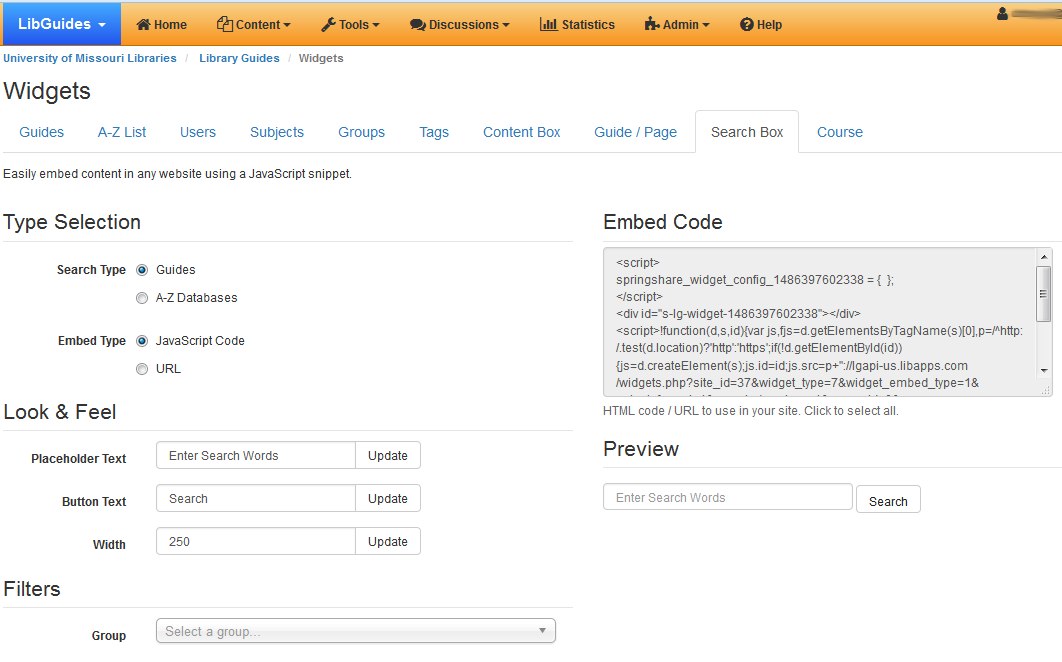The image size is (1062, 662).
Task: Switch to the Content Box tab
Action: [x=522, y=132]
